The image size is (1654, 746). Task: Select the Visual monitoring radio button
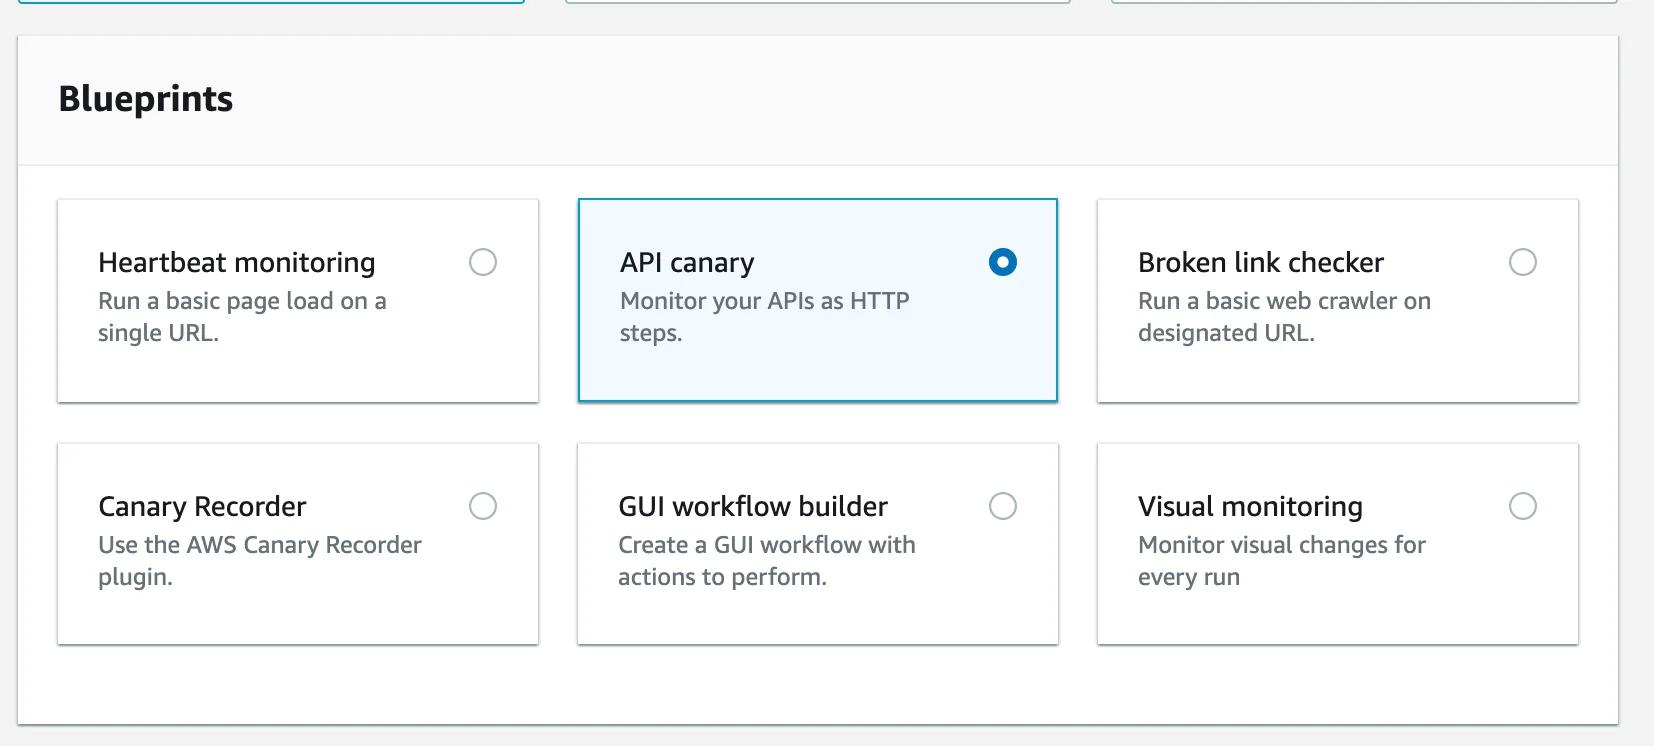pos(1523,506)
